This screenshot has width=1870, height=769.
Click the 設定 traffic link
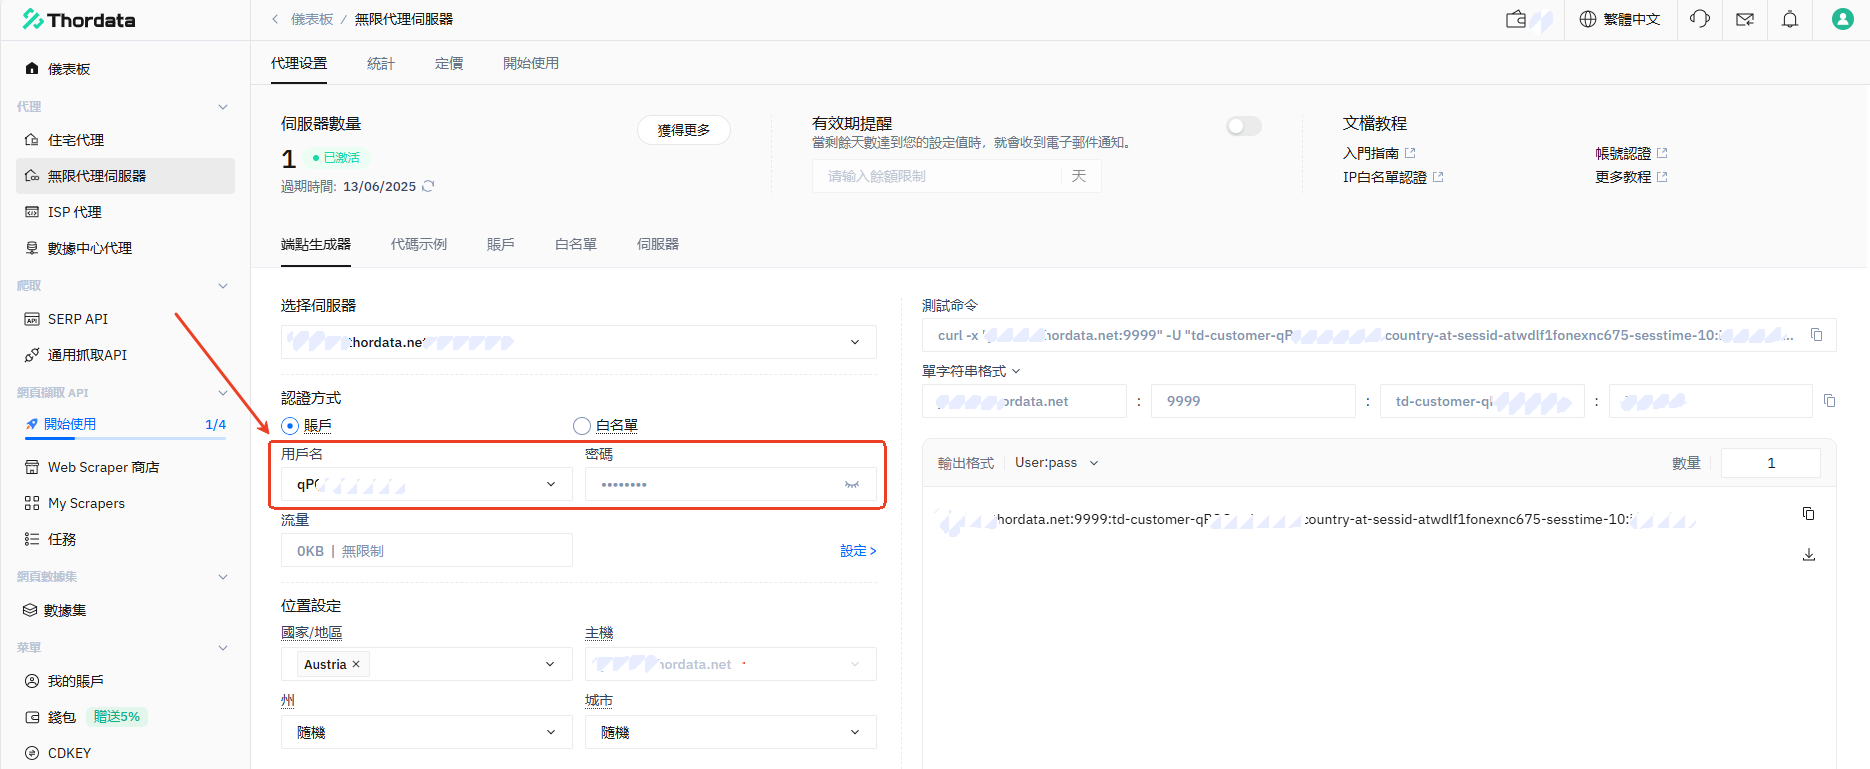point(857,551)
